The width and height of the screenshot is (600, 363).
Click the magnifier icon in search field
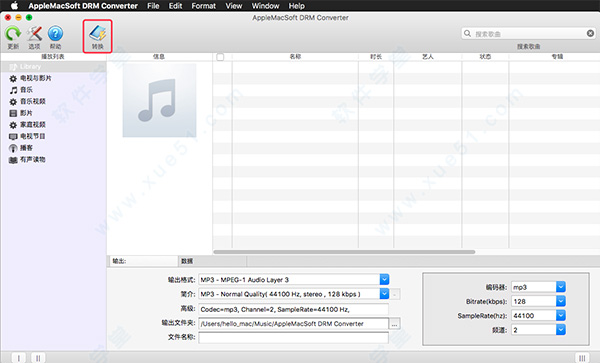point(467,34)
